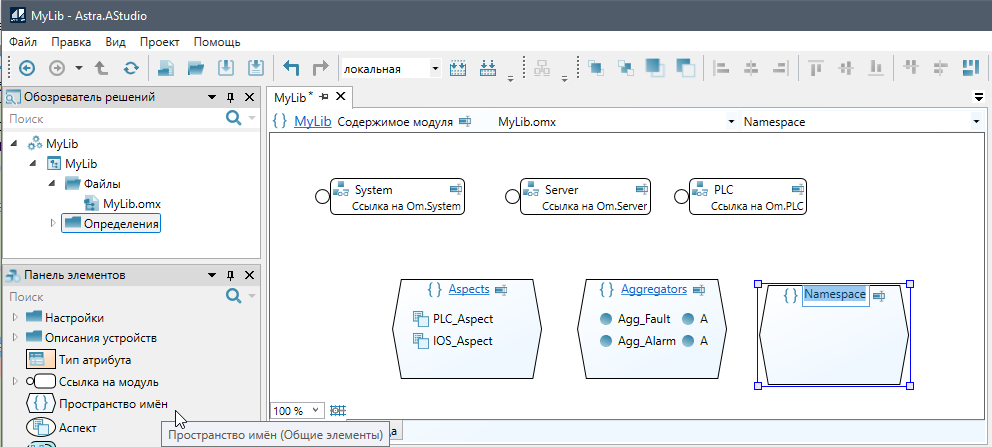Open the Проект menu
This screenshot has width=992, height=447.
(x=159, y=42)
